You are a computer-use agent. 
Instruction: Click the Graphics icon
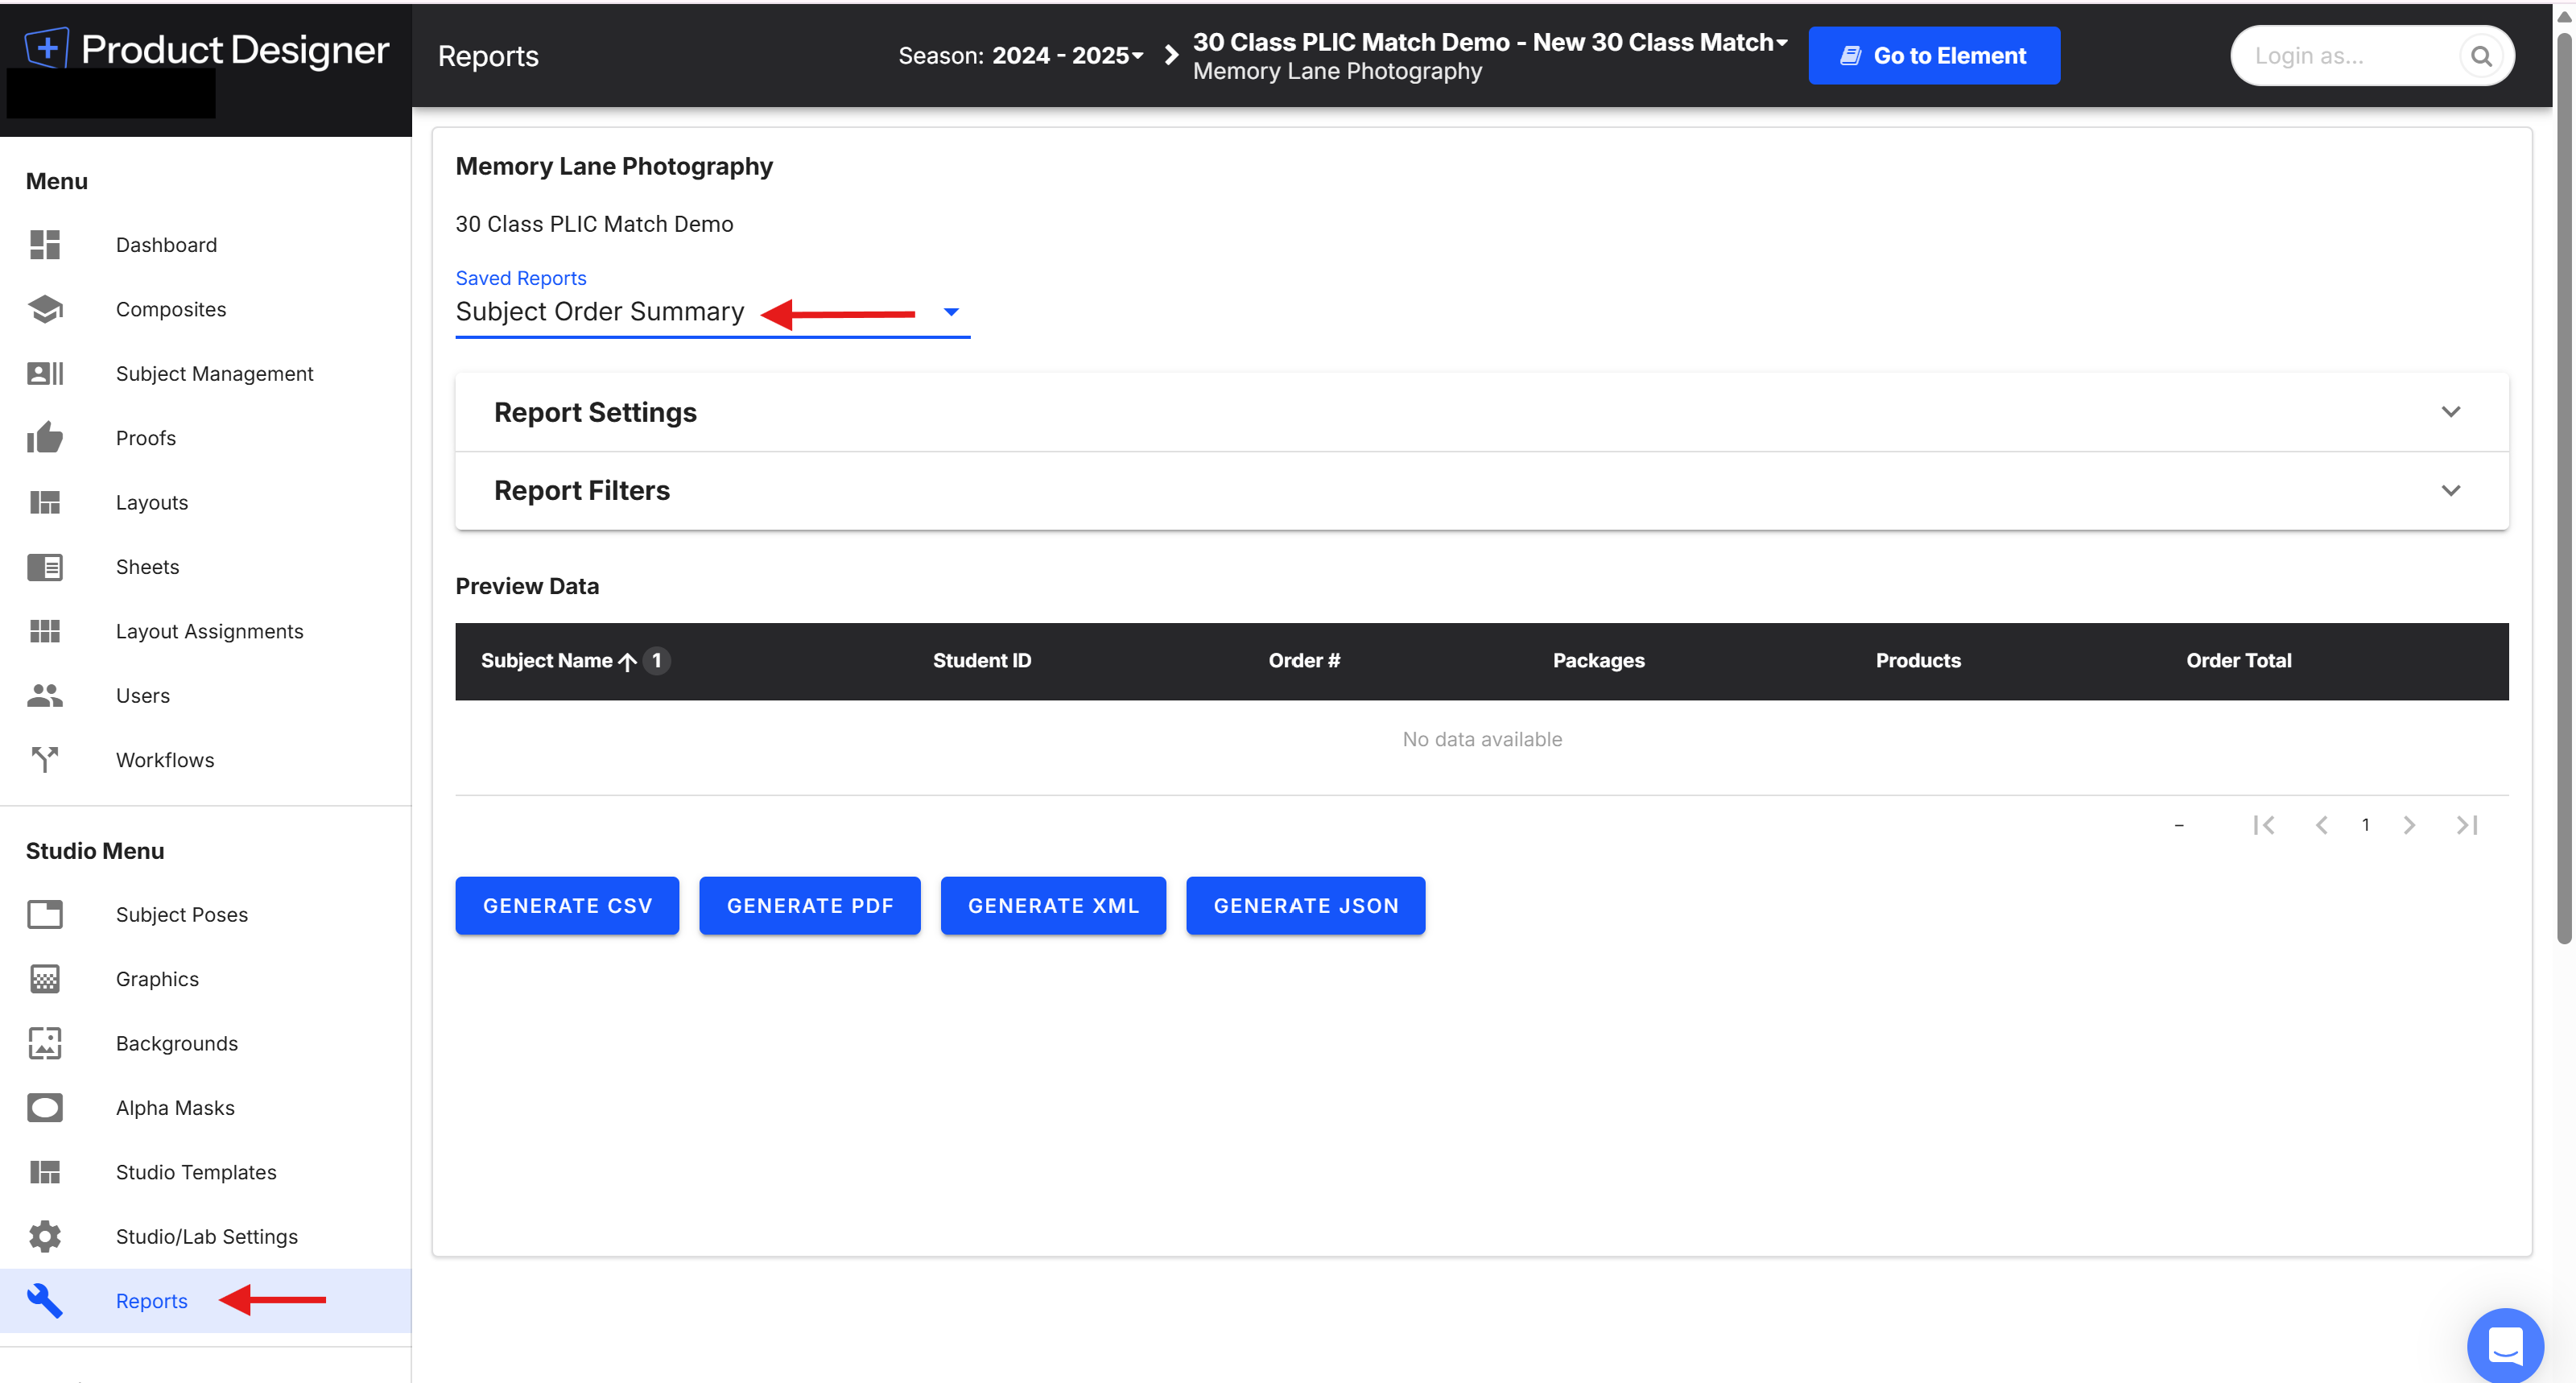(45, 978)
